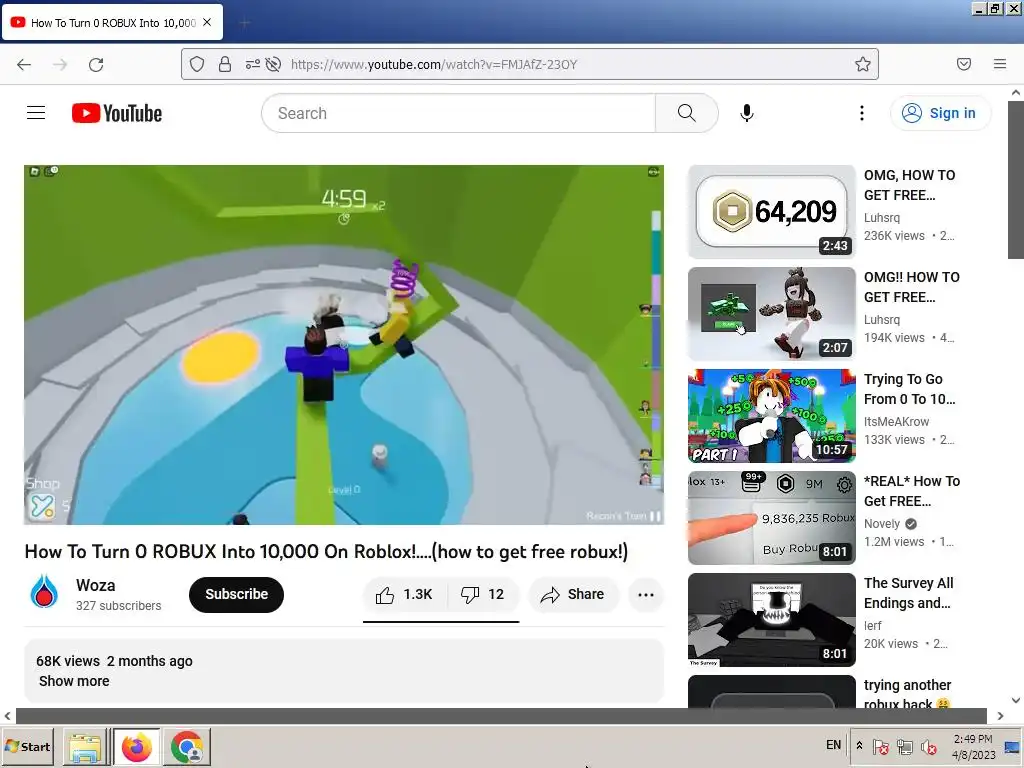Open "Trying To Go From 0 To 10..." title
This screenshot has width=1024, height=768.
[910, 389]
